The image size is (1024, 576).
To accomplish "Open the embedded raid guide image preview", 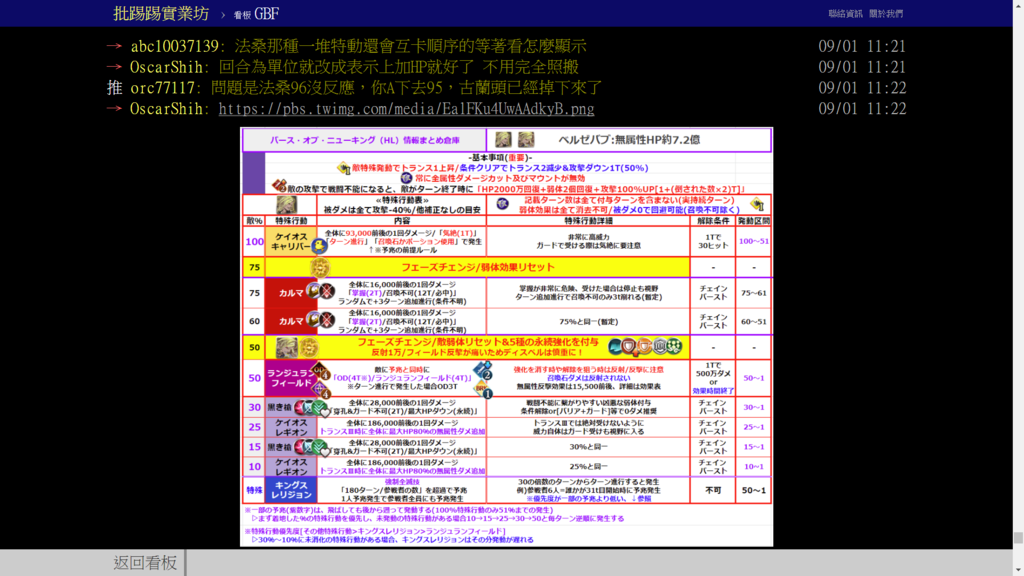I will (507, 337).
